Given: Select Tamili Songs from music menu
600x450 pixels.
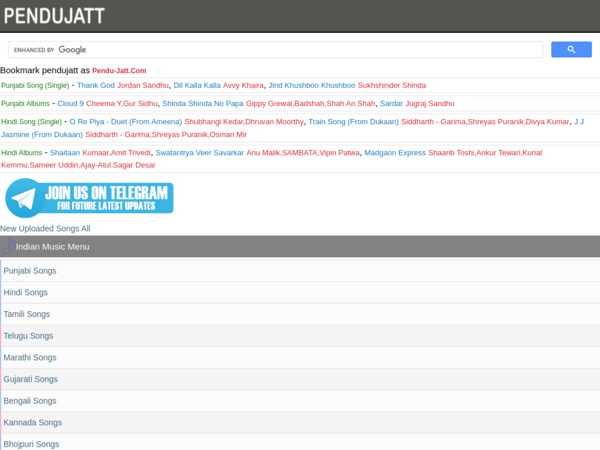Looking at the screenshot, I should tap(300, 314).
